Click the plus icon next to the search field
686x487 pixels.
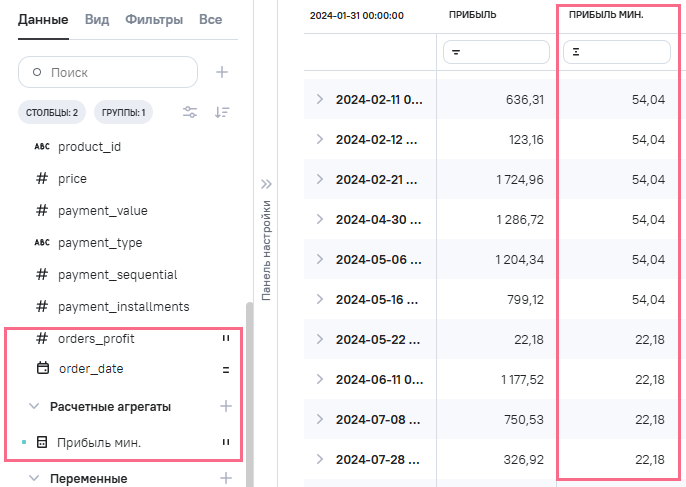223,72
